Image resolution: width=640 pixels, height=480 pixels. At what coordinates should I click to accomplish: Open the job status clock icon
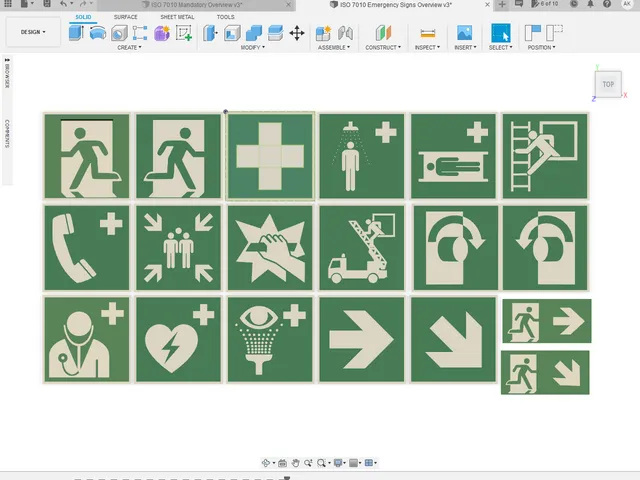pyautogui.click(x=574, y=4)
